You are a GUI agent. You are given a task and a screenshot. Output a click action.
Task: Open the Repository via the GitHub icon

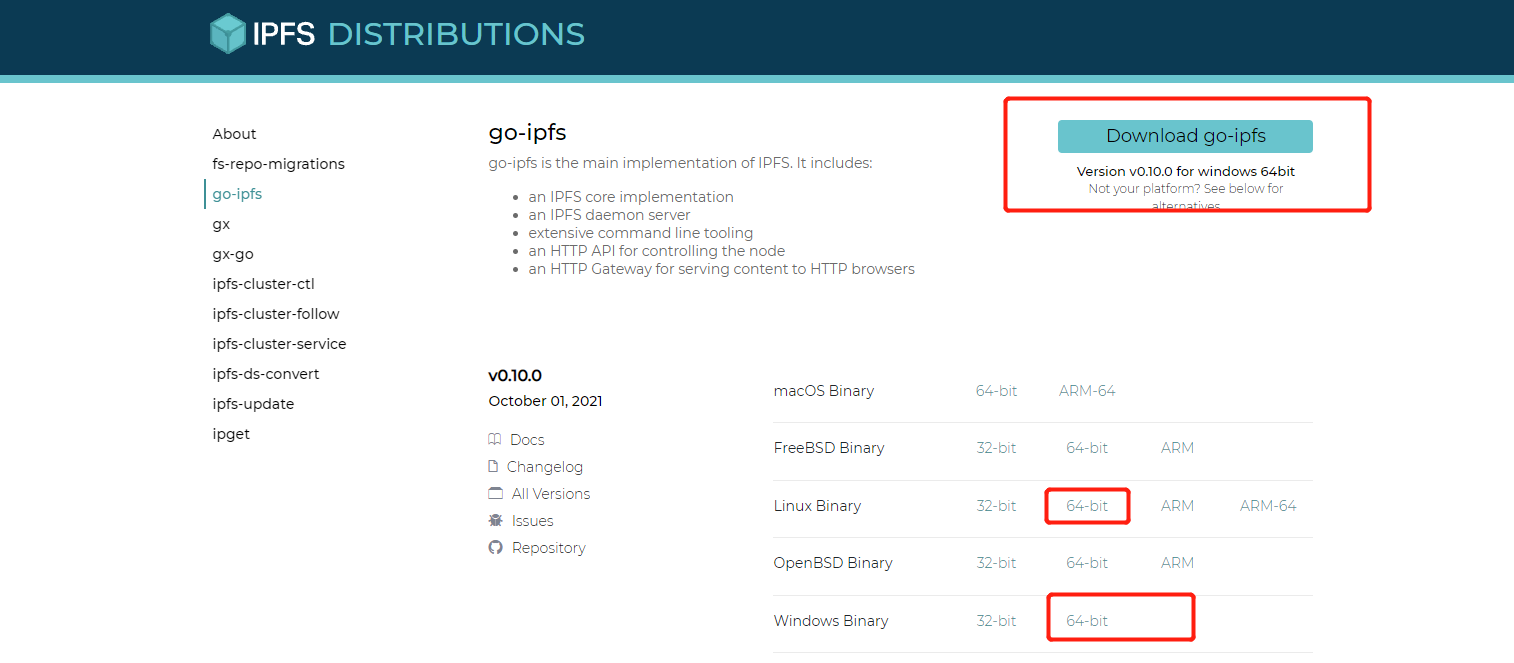(495, 547)
